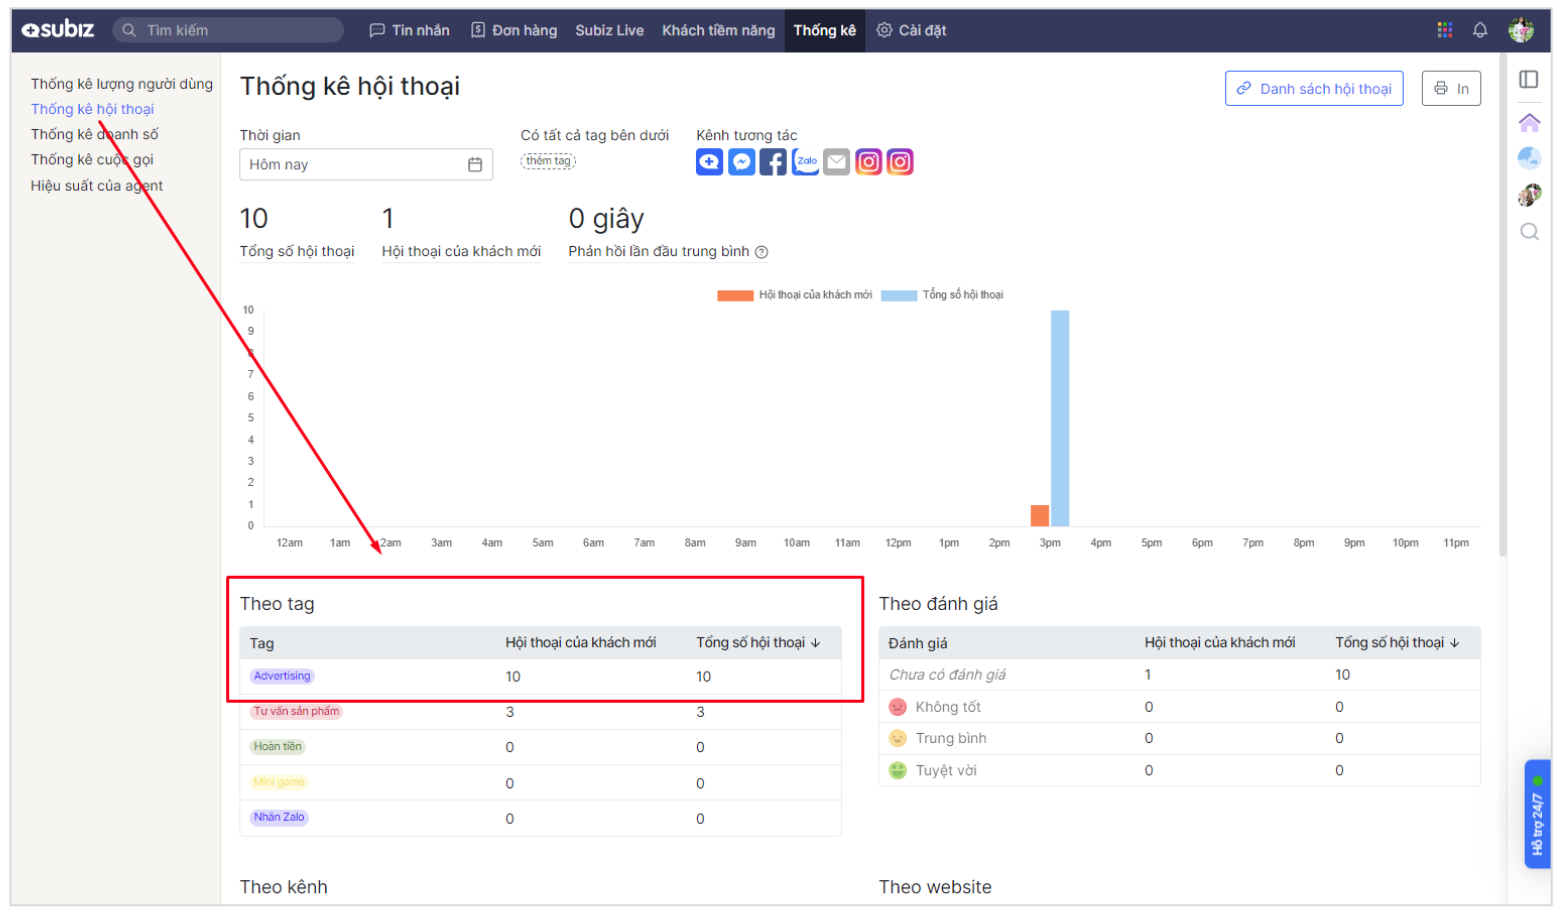The width and height of the screenshot is (1559, 913).
Task: Open the Tin nhắn menu
Action: point(410,30)
